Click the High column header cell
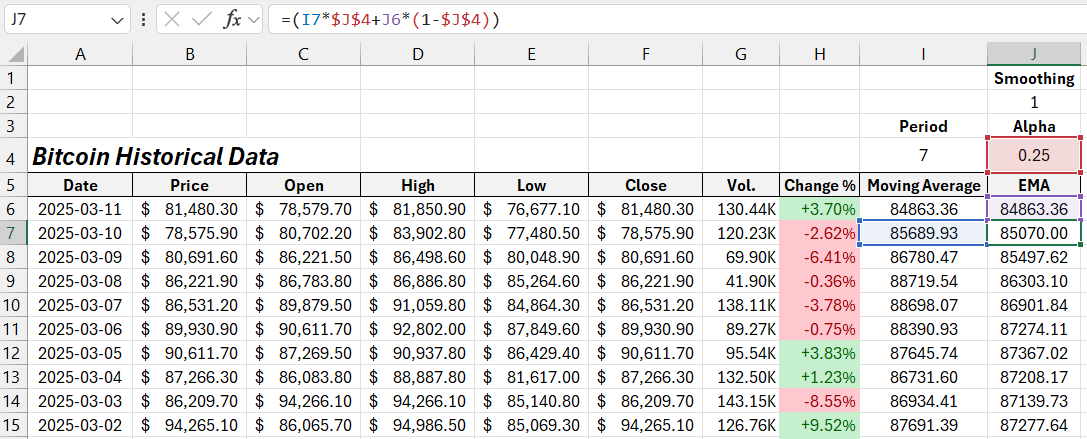1087x439 pixels. 417,185
